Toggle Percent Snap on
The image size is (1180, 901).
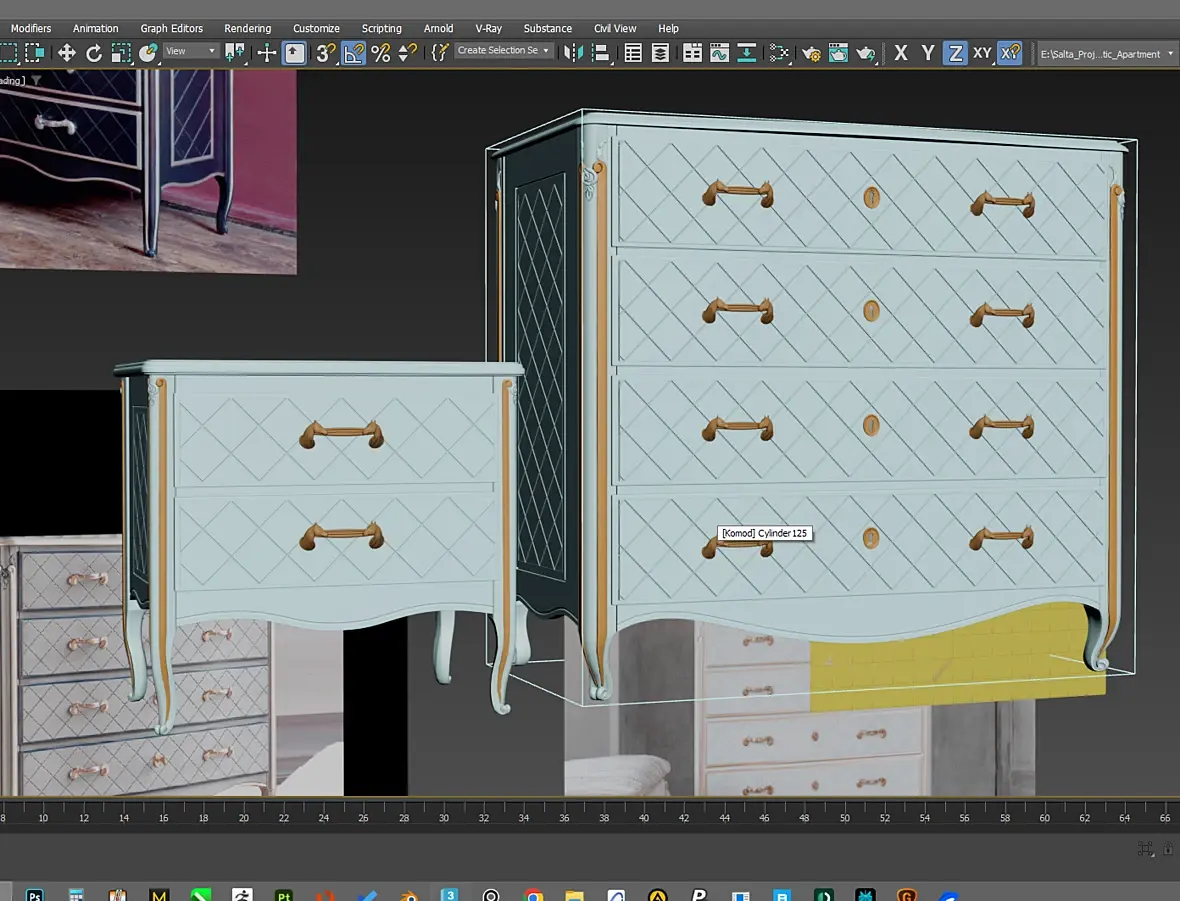click(381, 53)
